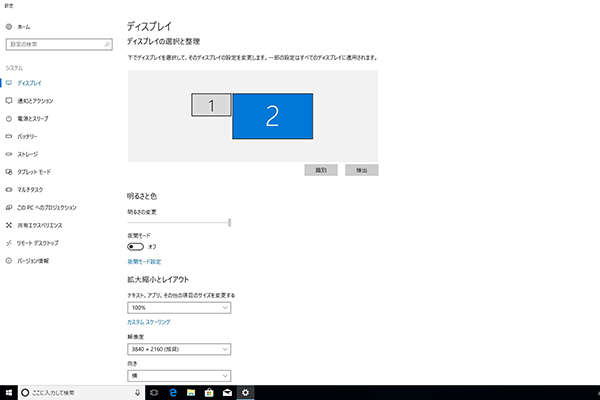The height and width of the screenshot is (400, 600).
Task: Launch Microsoft Edge from the taskbar
Action: click(173, 393)
